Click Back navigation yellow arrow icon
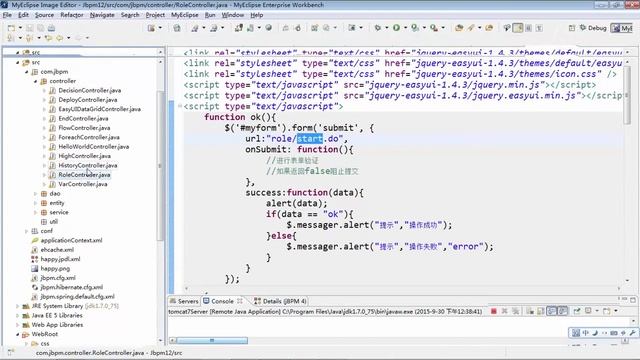 59,38
